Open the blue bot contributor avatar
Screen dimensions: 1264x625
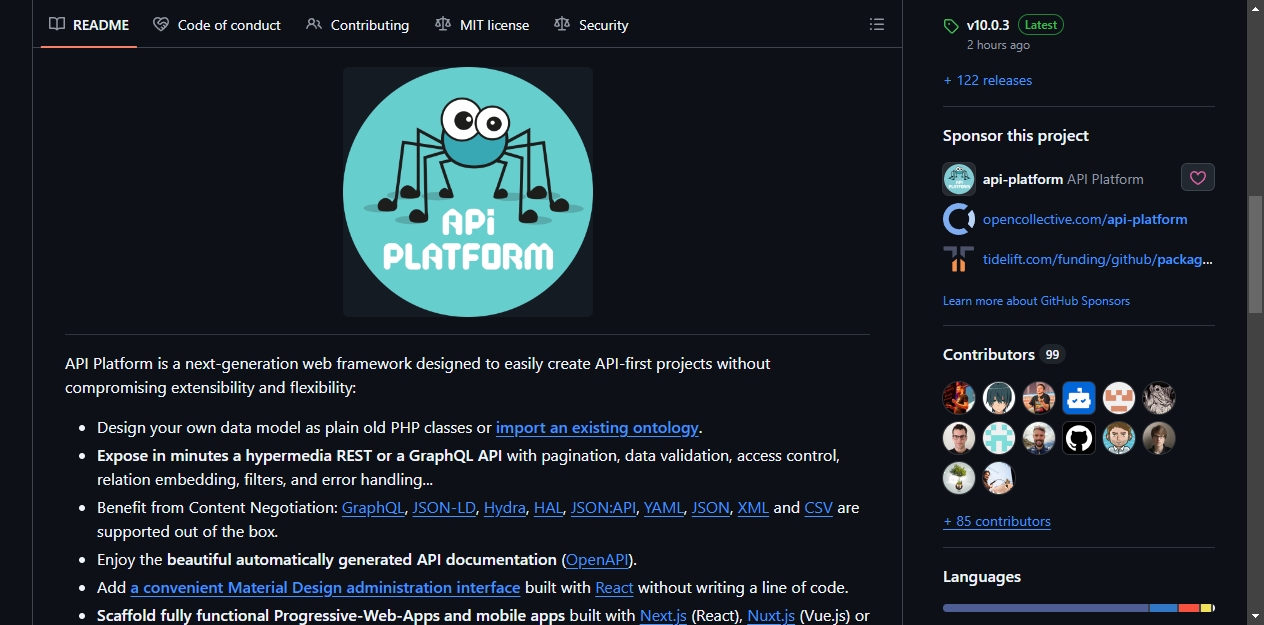[1079, 398]
